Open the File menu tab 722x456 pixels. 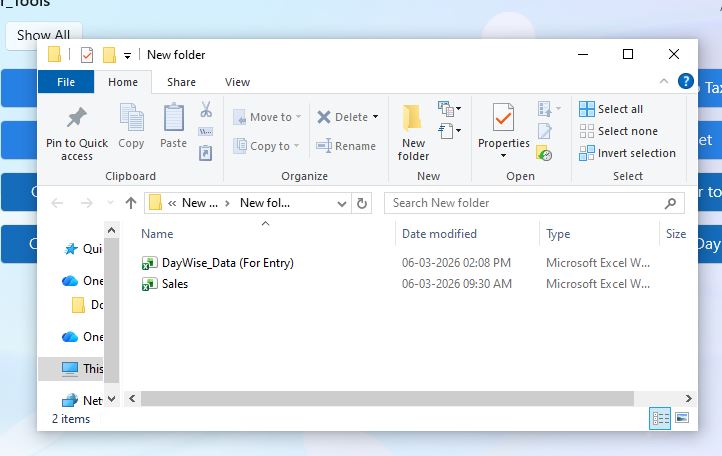[x=66, y=82]
